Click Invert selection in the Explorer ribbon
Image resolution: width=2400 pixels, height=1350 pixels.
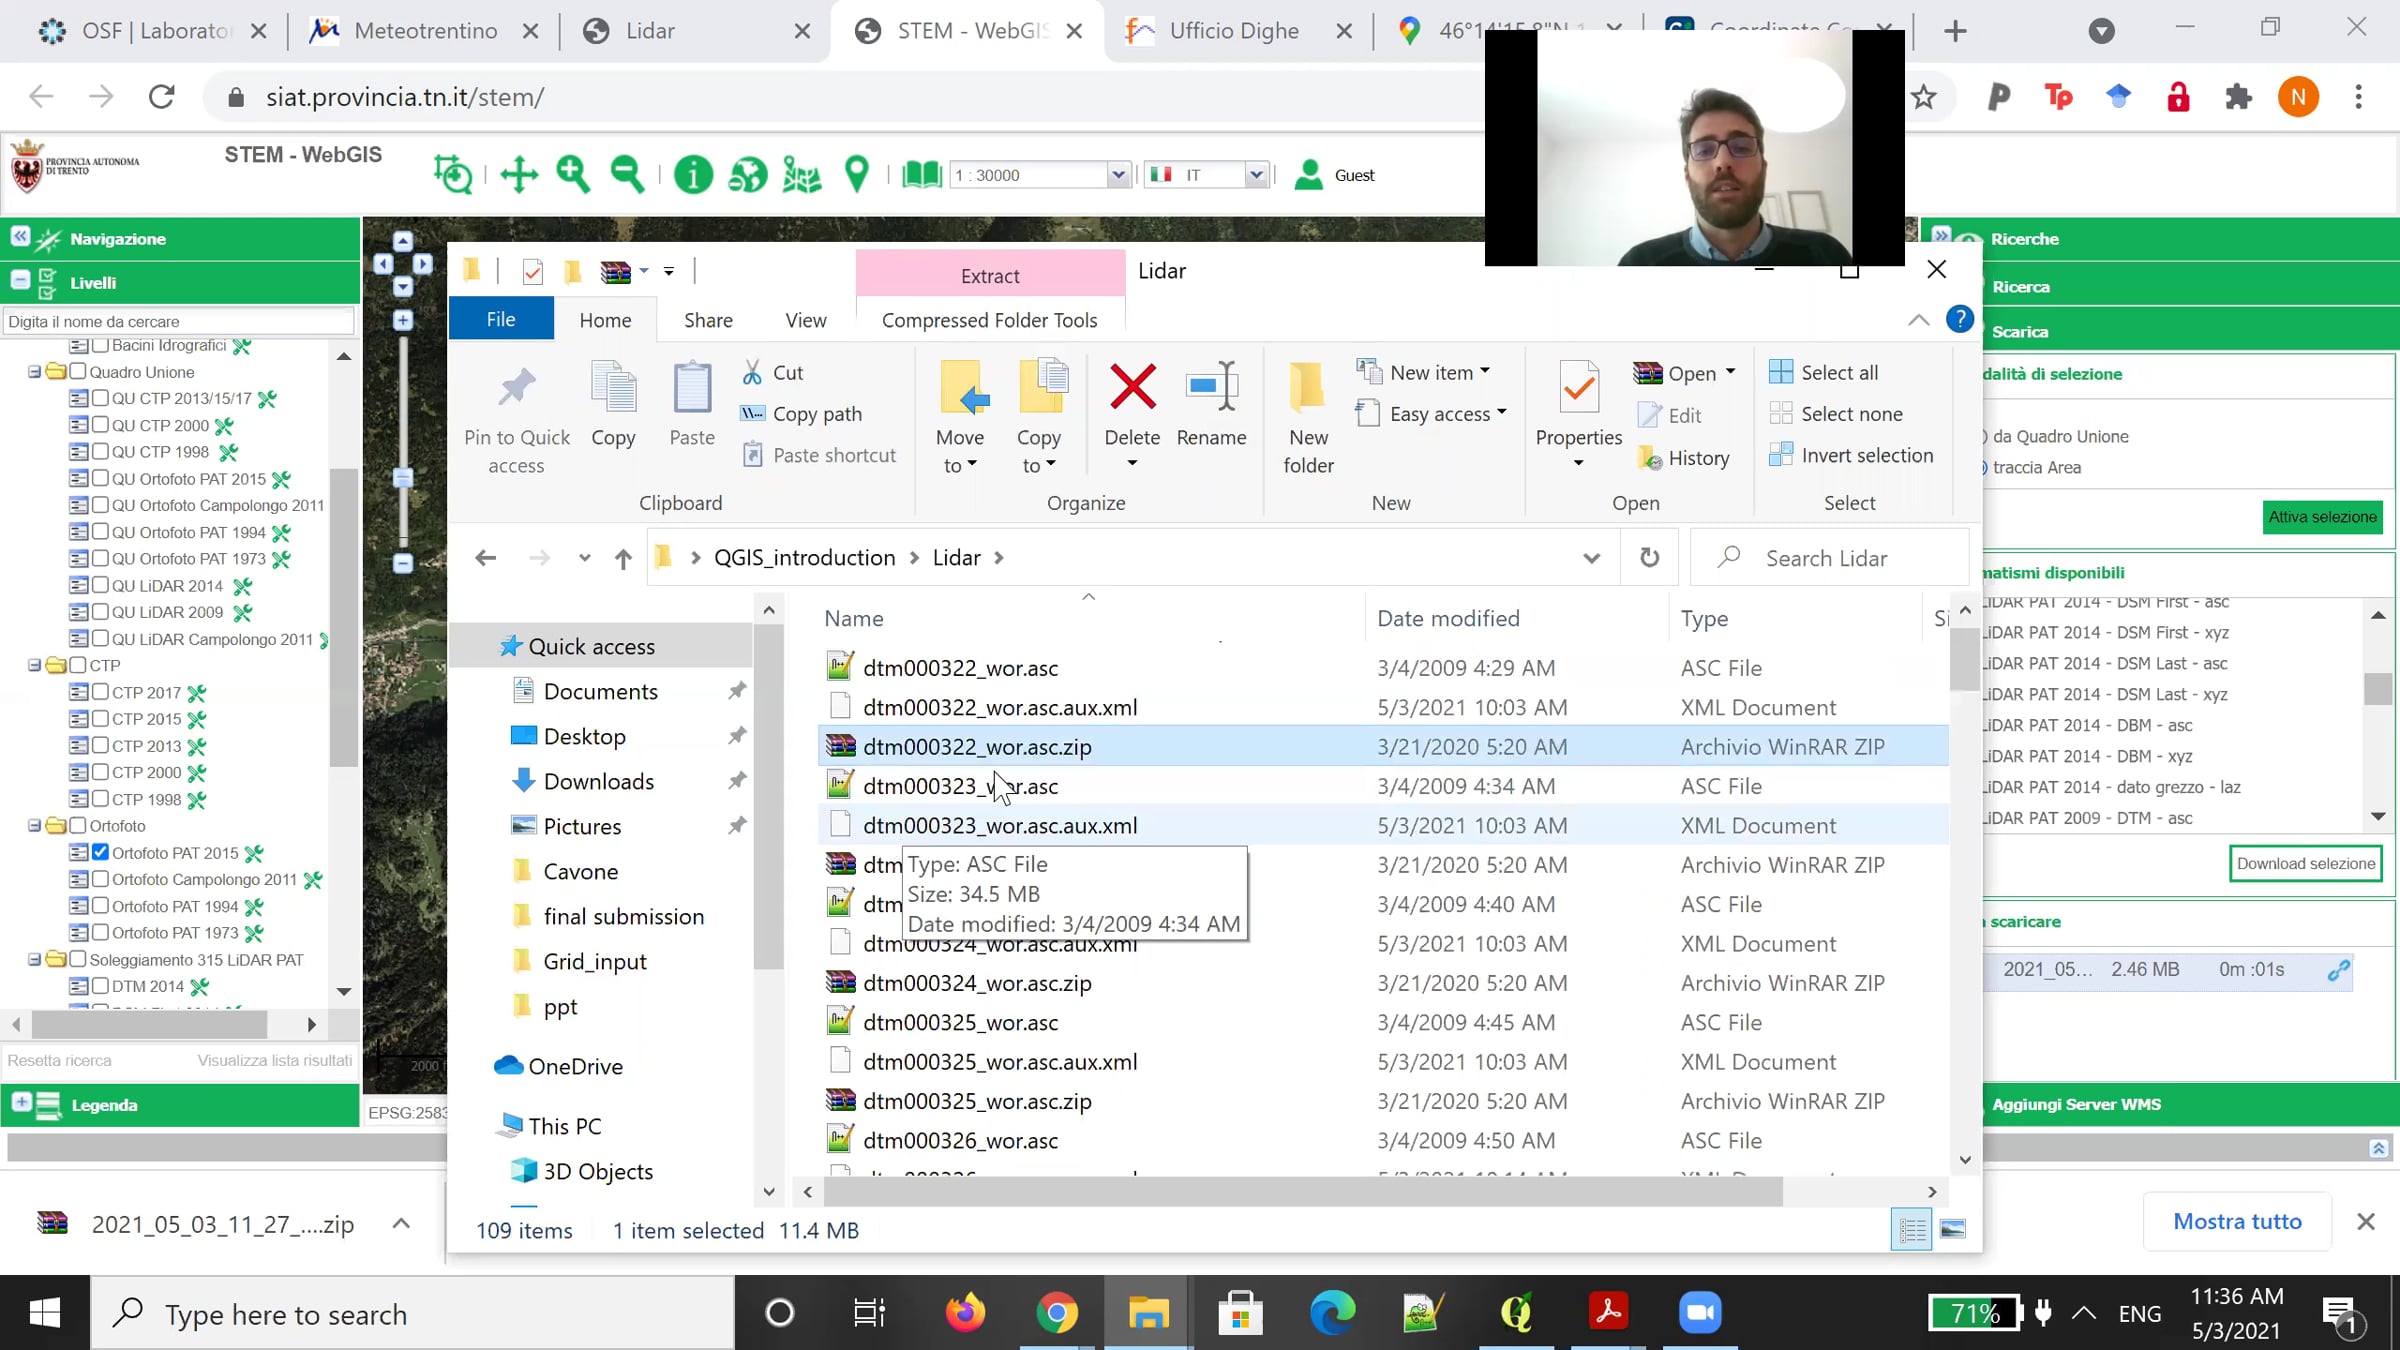pyautogui.click(x=1851, y=455)
